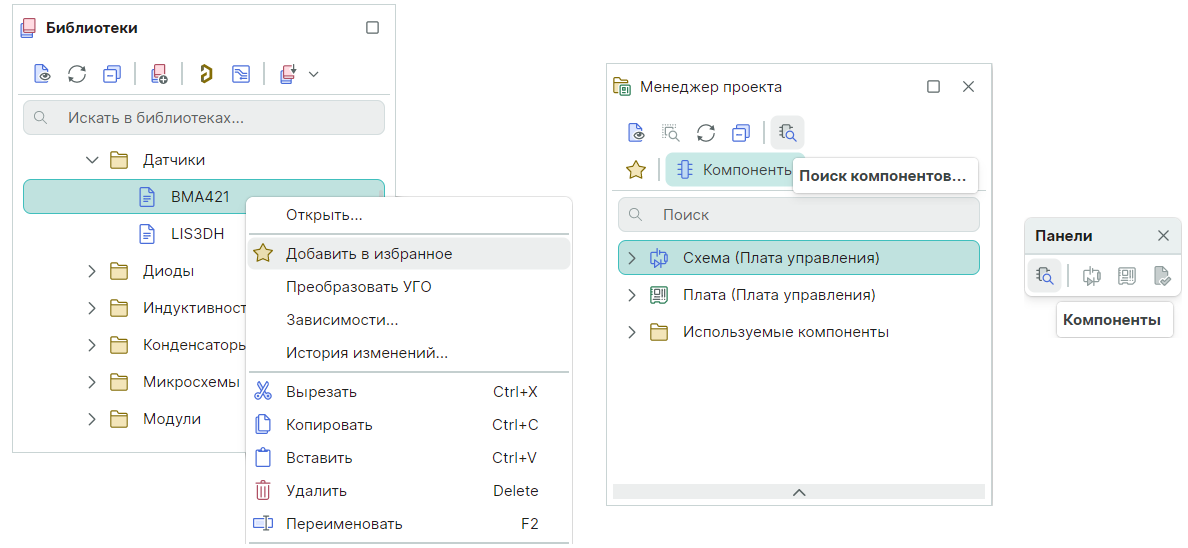Screen dimensions: 1188x548
Task: Toggle the favorites star filter in Менеджер проекта
Action: [635, 170]
